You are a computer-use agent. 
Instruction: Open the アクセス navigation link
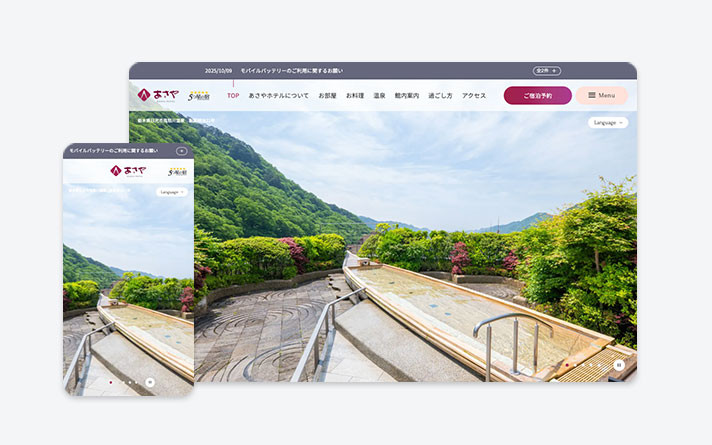(474, 95)
